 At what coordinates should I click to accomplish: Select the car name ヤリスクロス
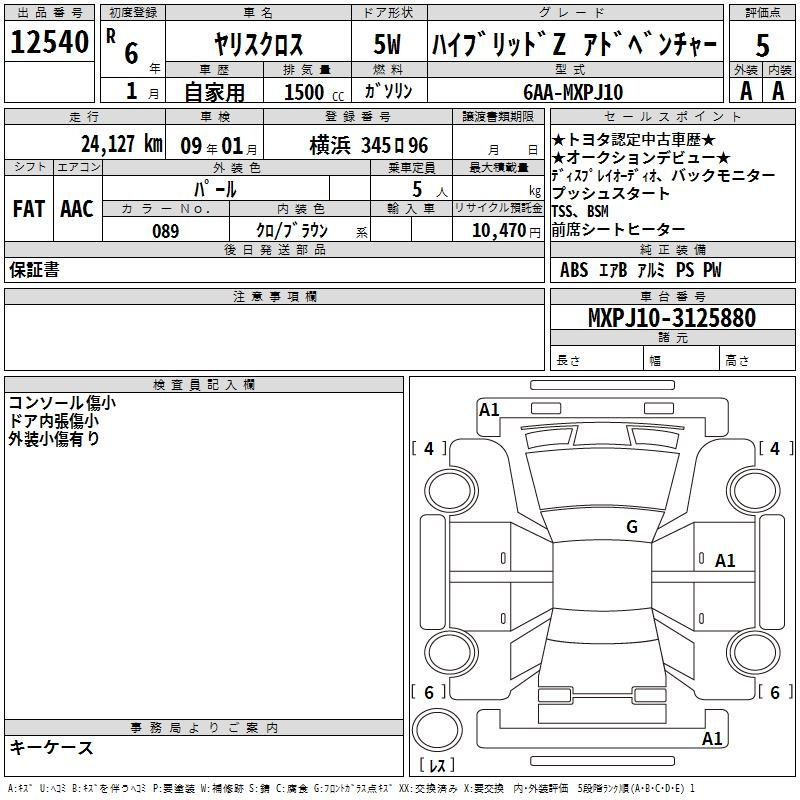pos(258,44)
